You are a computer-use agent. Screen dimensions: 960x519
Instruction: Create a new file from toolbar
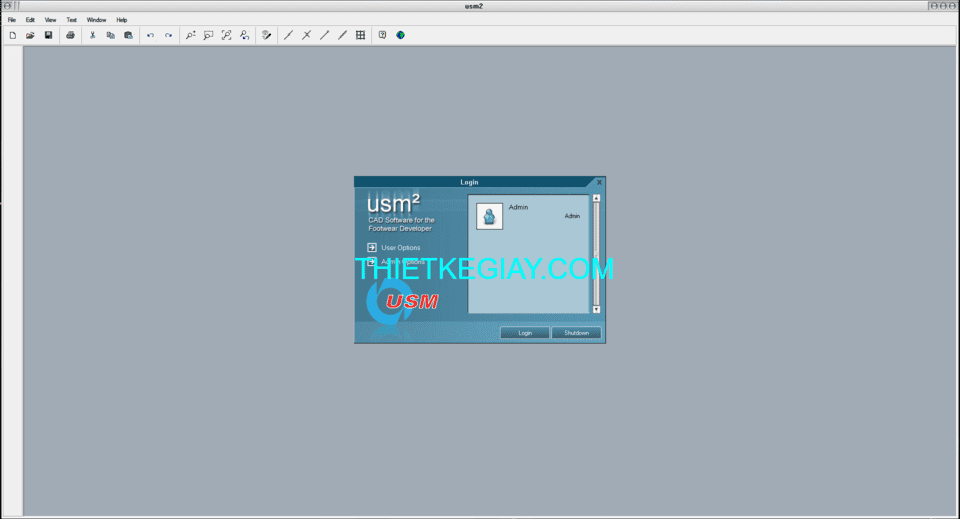click(13, 35)
